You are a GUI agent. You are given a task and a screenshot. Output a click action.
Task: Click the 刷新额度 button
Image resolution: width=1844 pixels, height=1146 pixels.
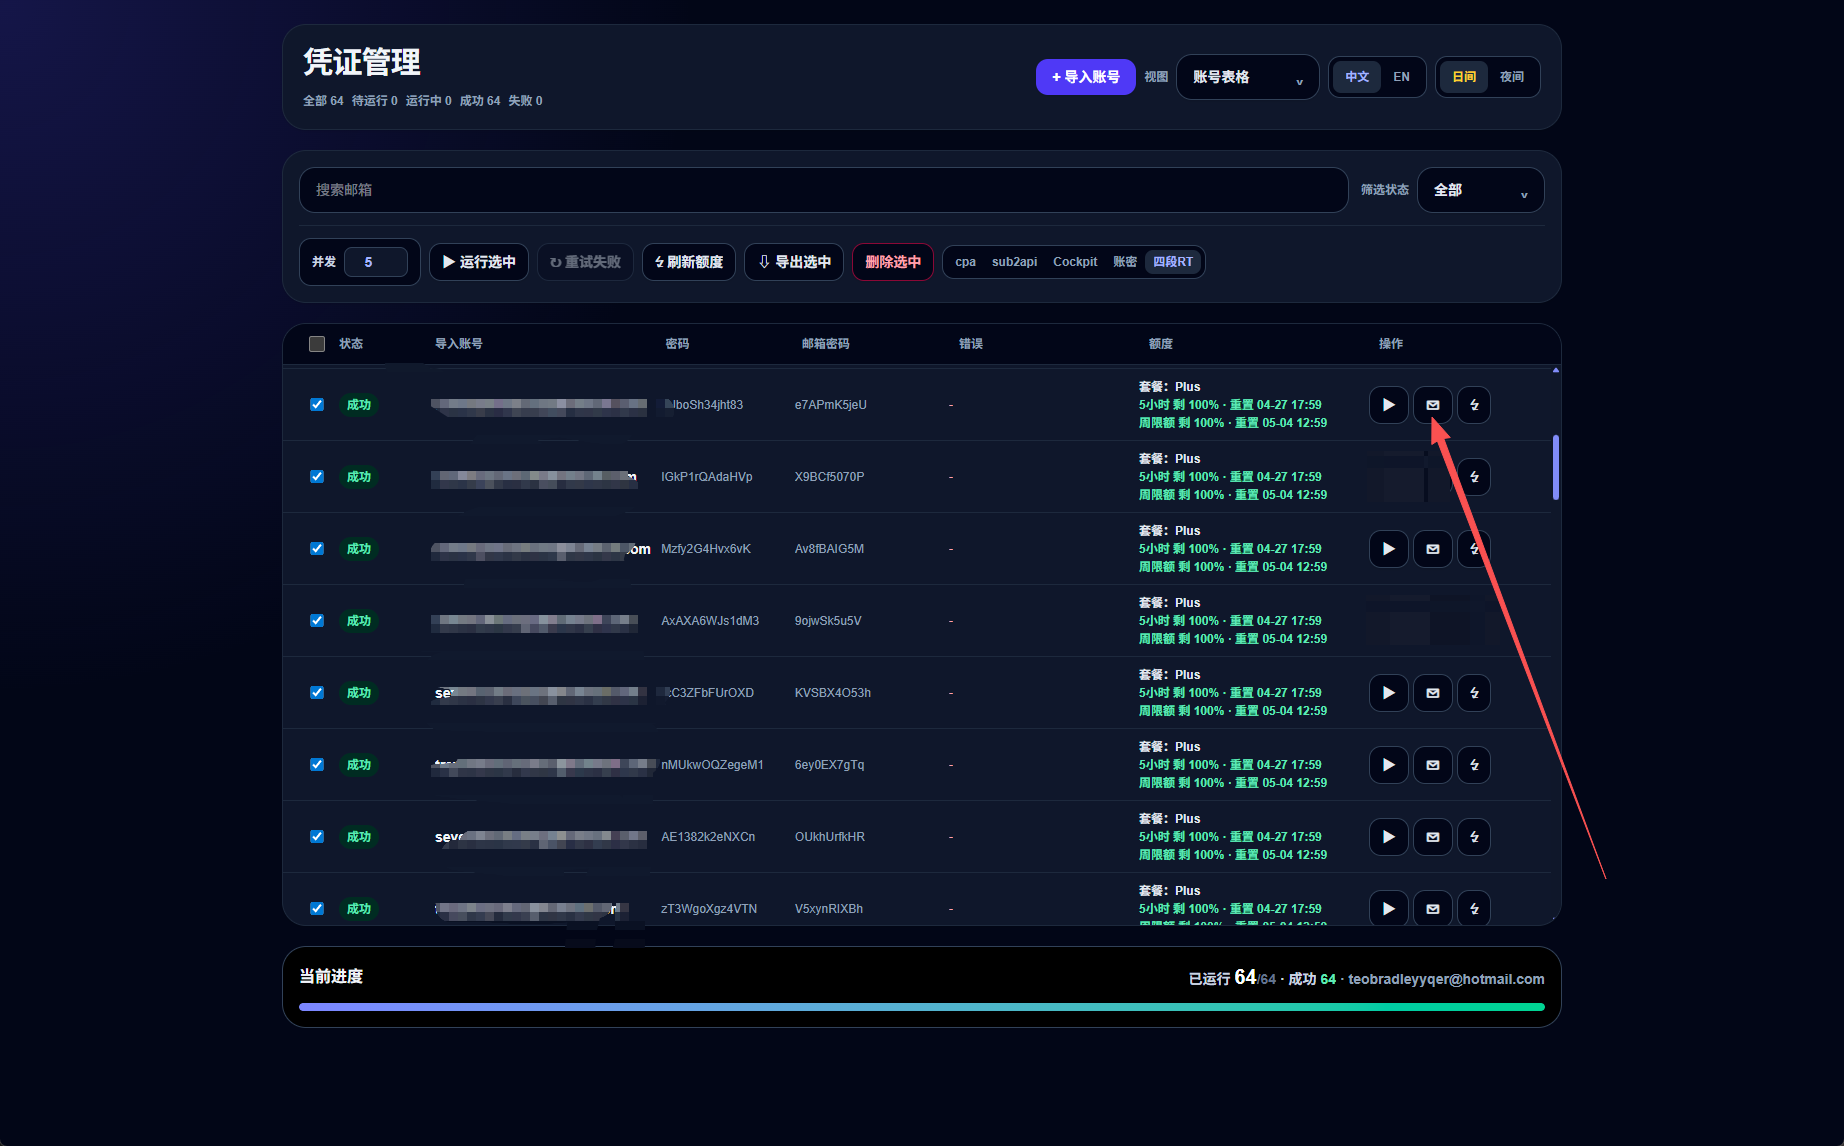[689, 262]
